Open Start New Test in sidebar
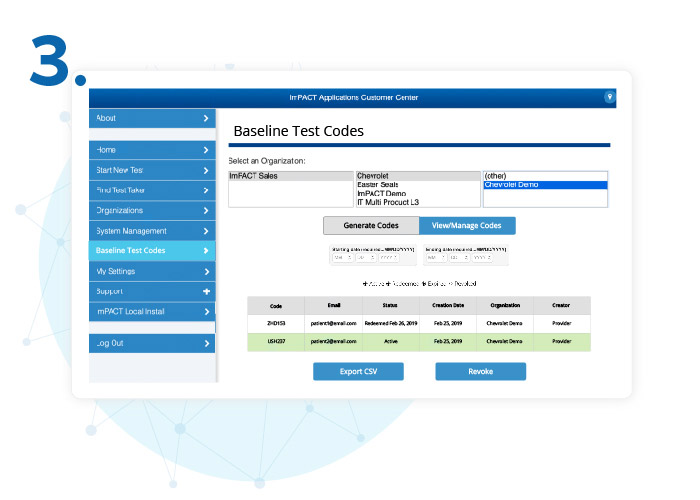 click(x=152, y=170)
